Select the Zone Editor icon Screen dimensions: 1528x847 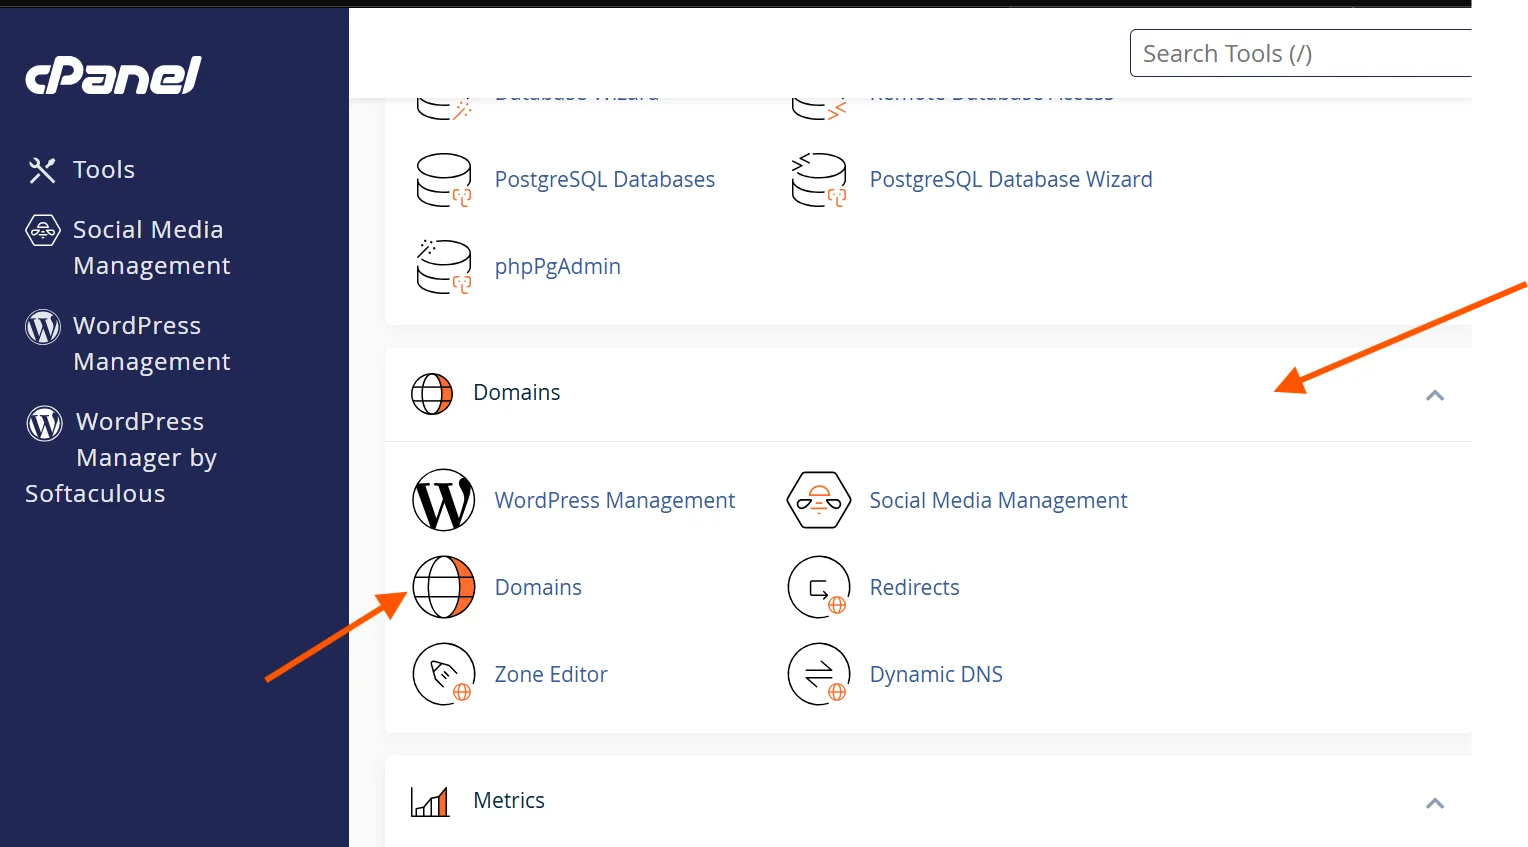pos(444,674)
